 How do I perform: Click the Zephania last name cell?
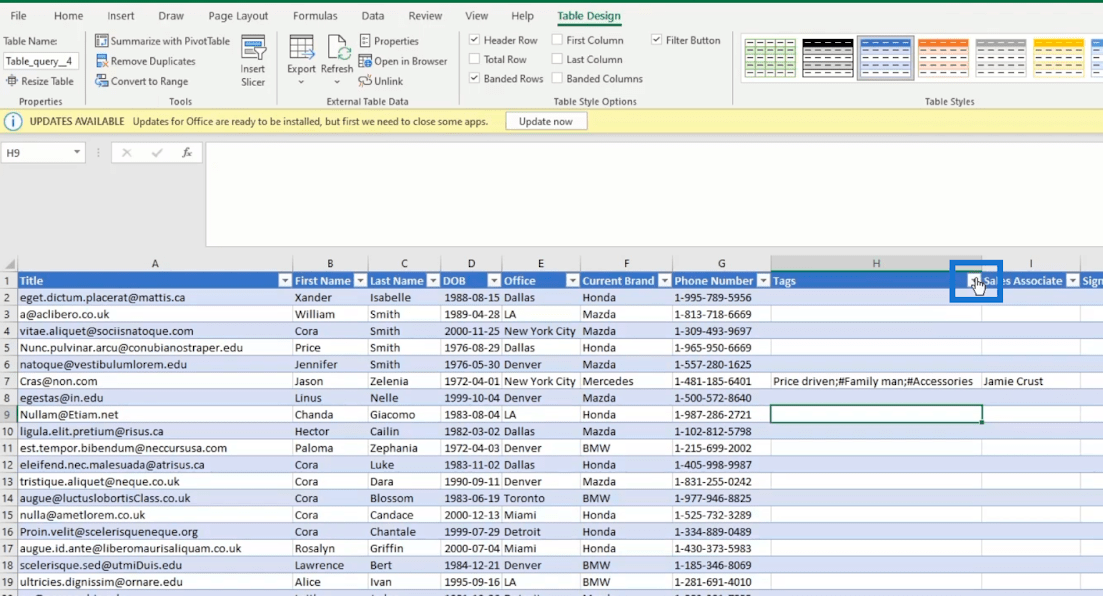point(404,448)
